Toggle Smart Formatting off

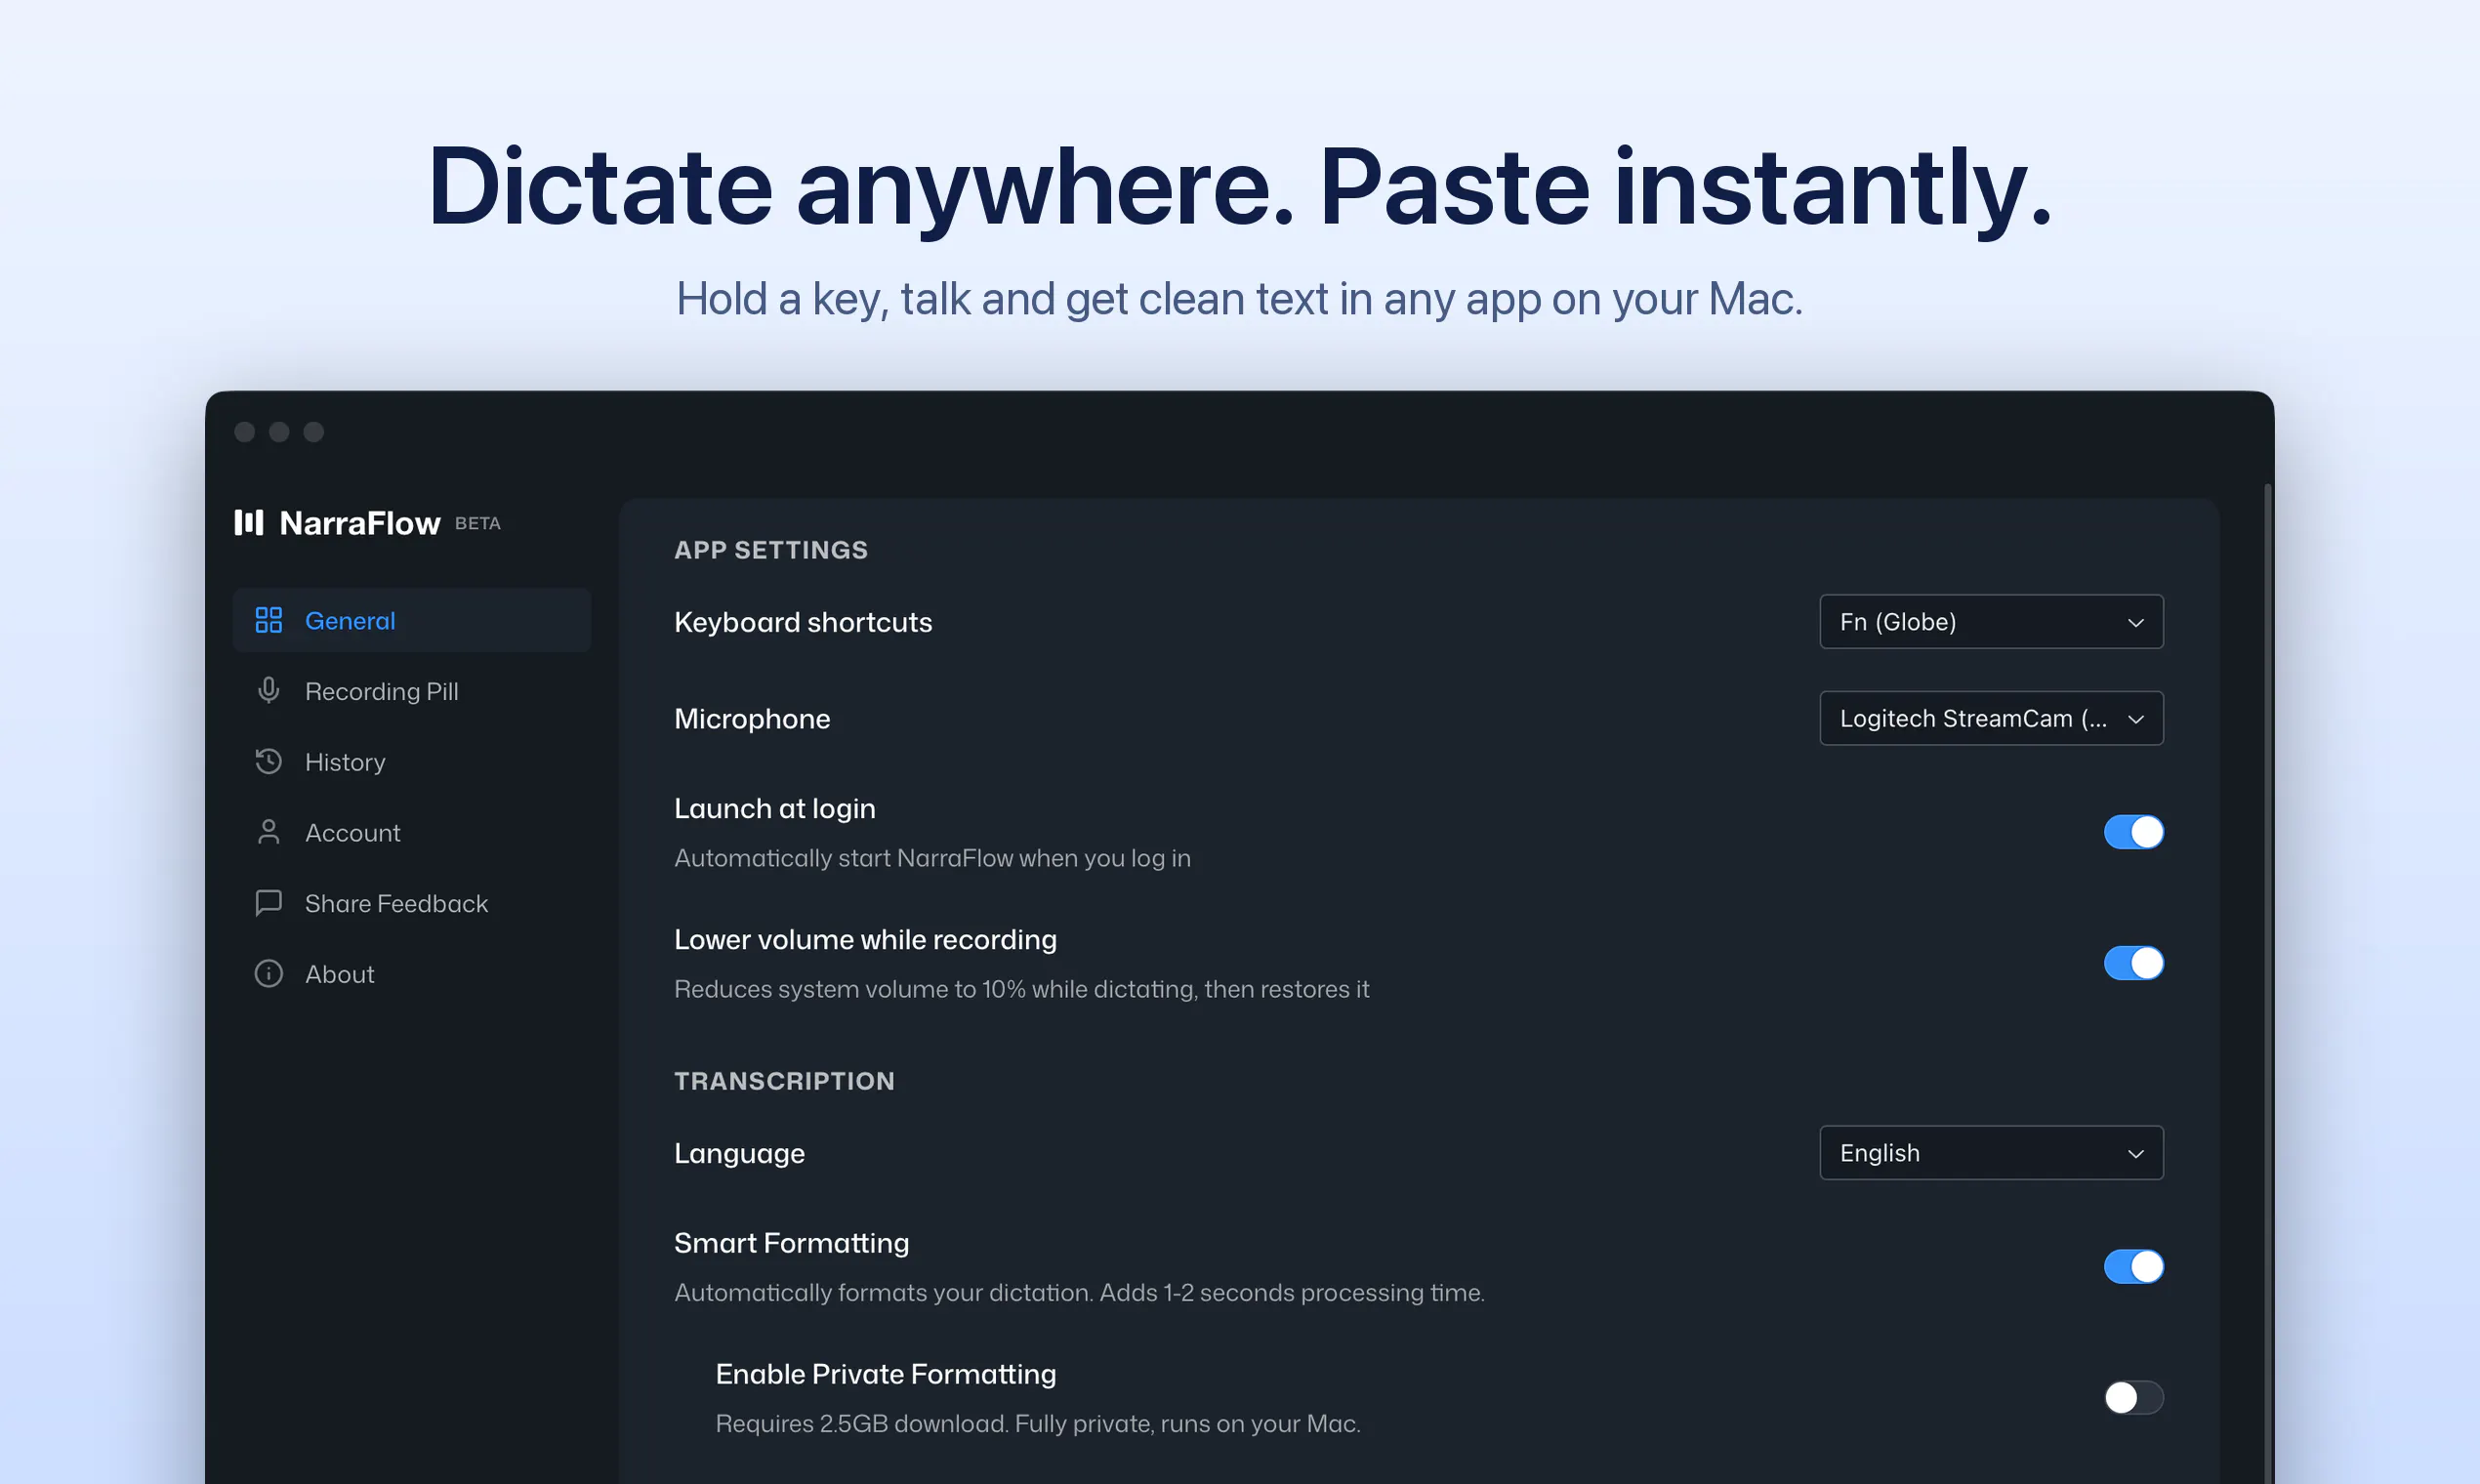(x=2133, y=1267)
